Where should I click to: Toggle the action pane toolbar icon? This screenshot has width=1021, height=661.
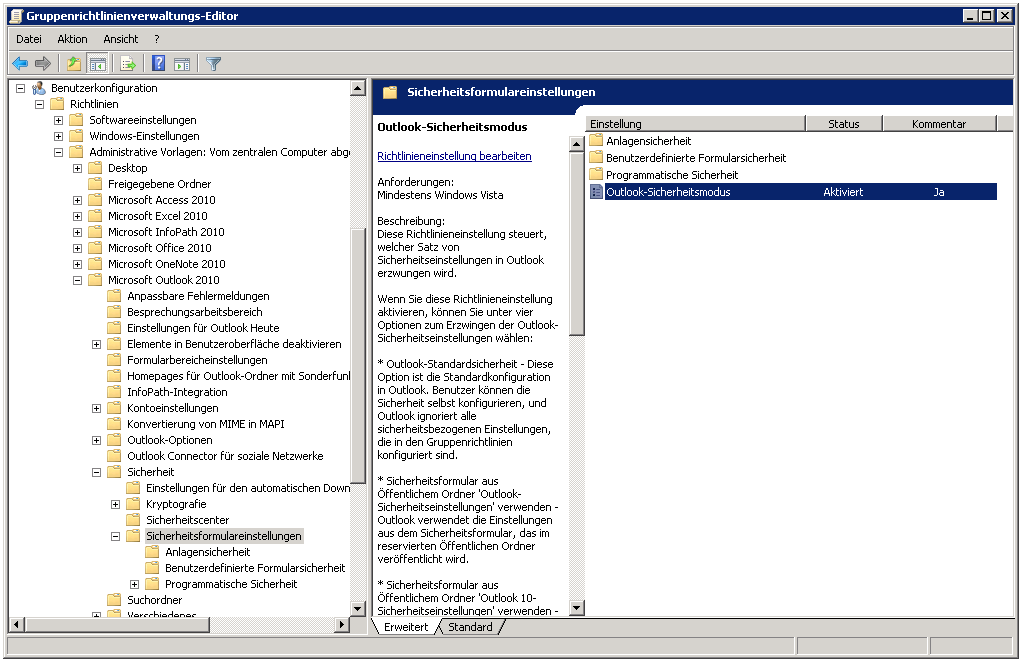coord(182,63)
